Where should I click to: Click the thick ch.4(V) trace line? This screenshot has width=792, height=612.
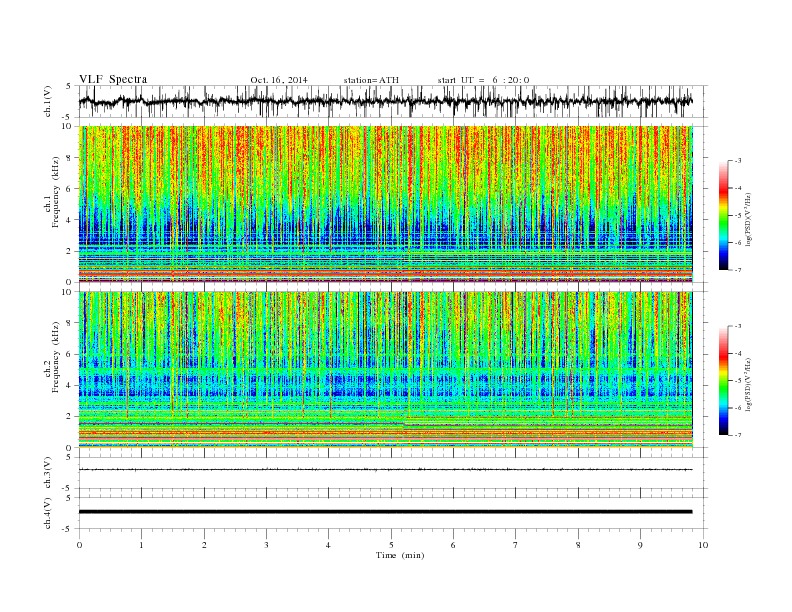(x=385, y=512)
